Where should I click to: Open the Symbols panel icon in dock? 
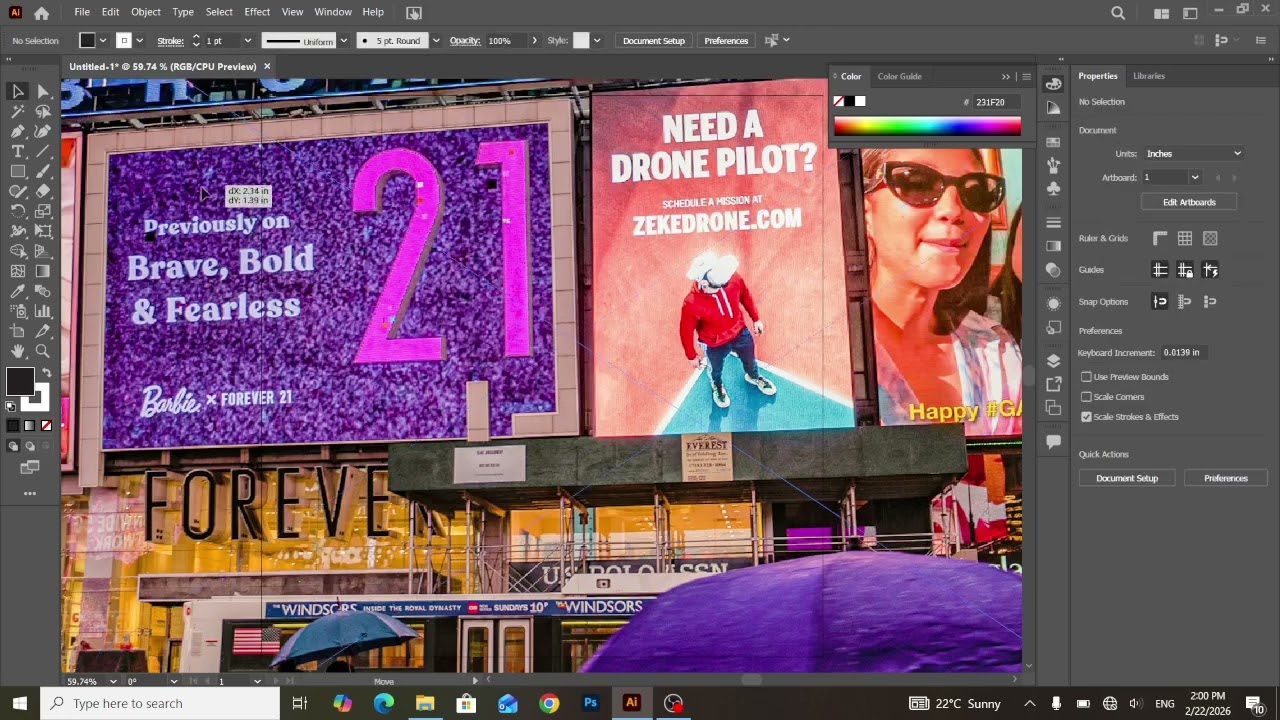1053,188
